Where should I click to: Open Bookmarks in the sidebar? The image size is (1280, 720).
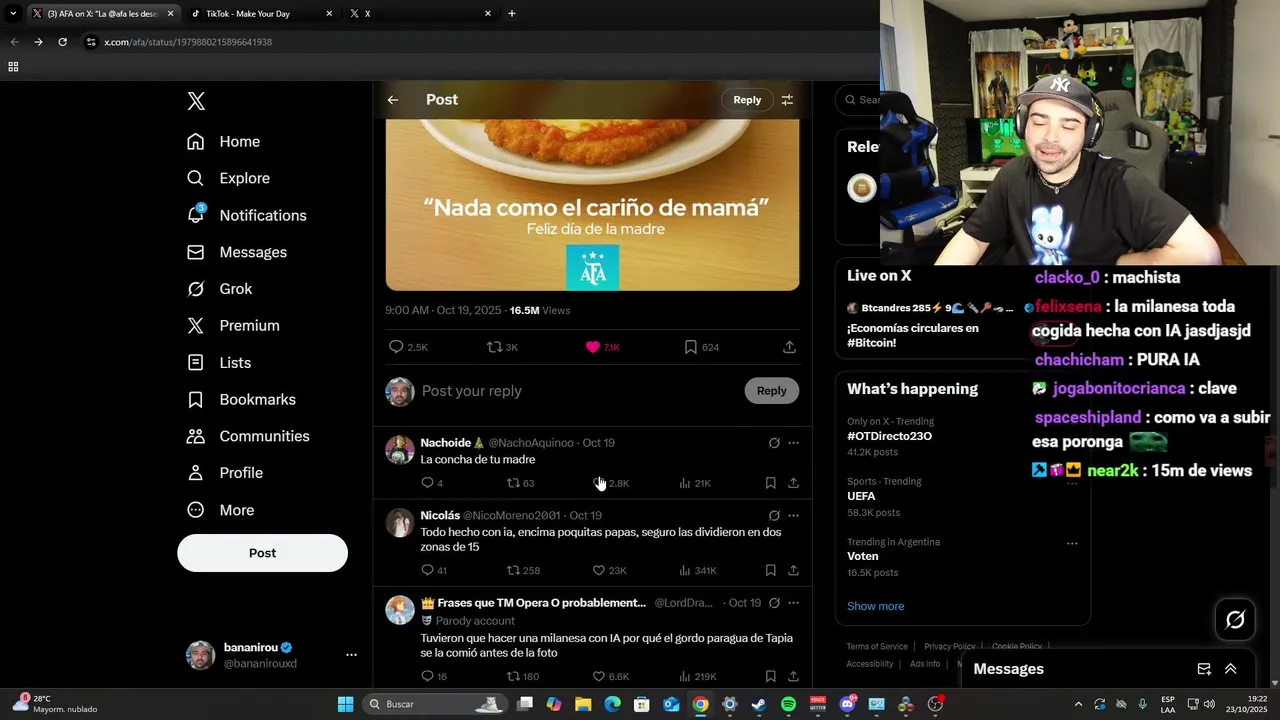pos(241,400)
